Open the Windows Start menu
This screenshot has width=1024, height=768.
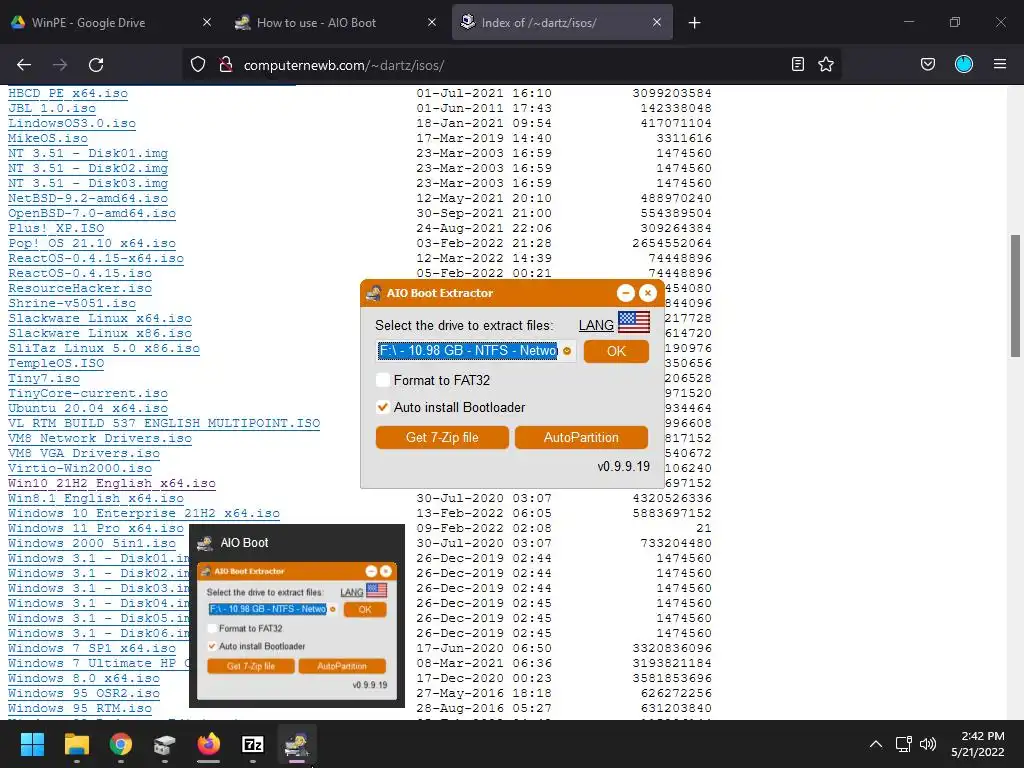(x=32, y=744)
